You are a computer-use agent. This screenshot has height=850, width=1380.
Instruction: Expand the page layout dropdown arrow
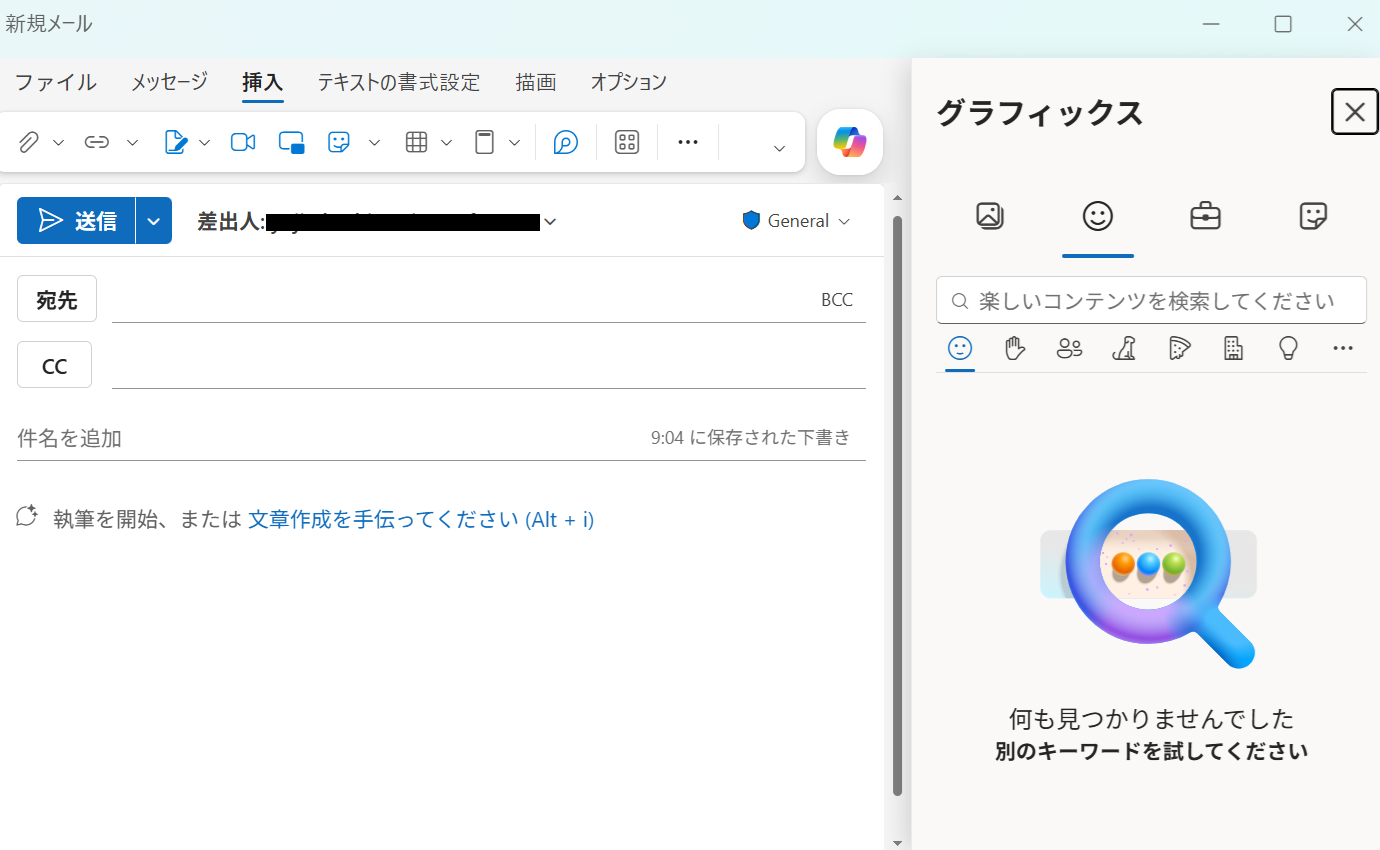(514, 142)
